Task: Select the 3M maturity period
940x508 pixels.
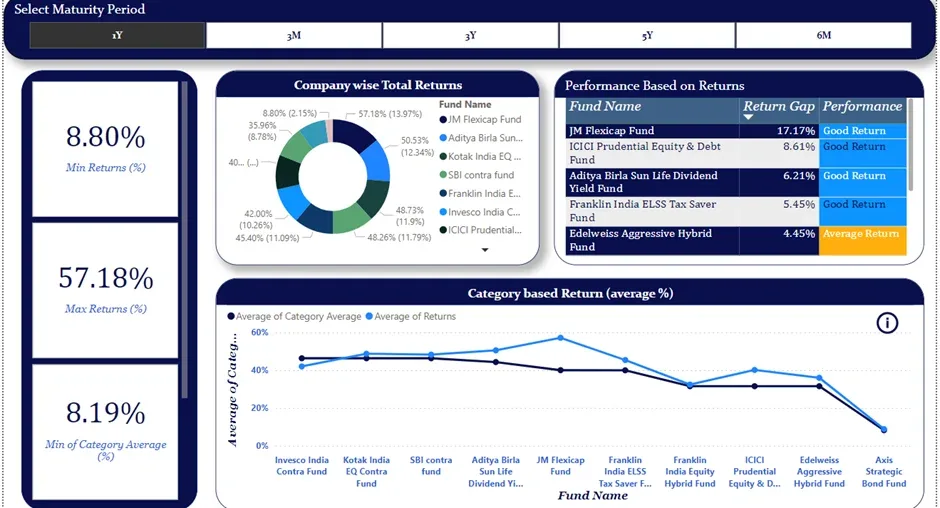Action: coord(294,35)
